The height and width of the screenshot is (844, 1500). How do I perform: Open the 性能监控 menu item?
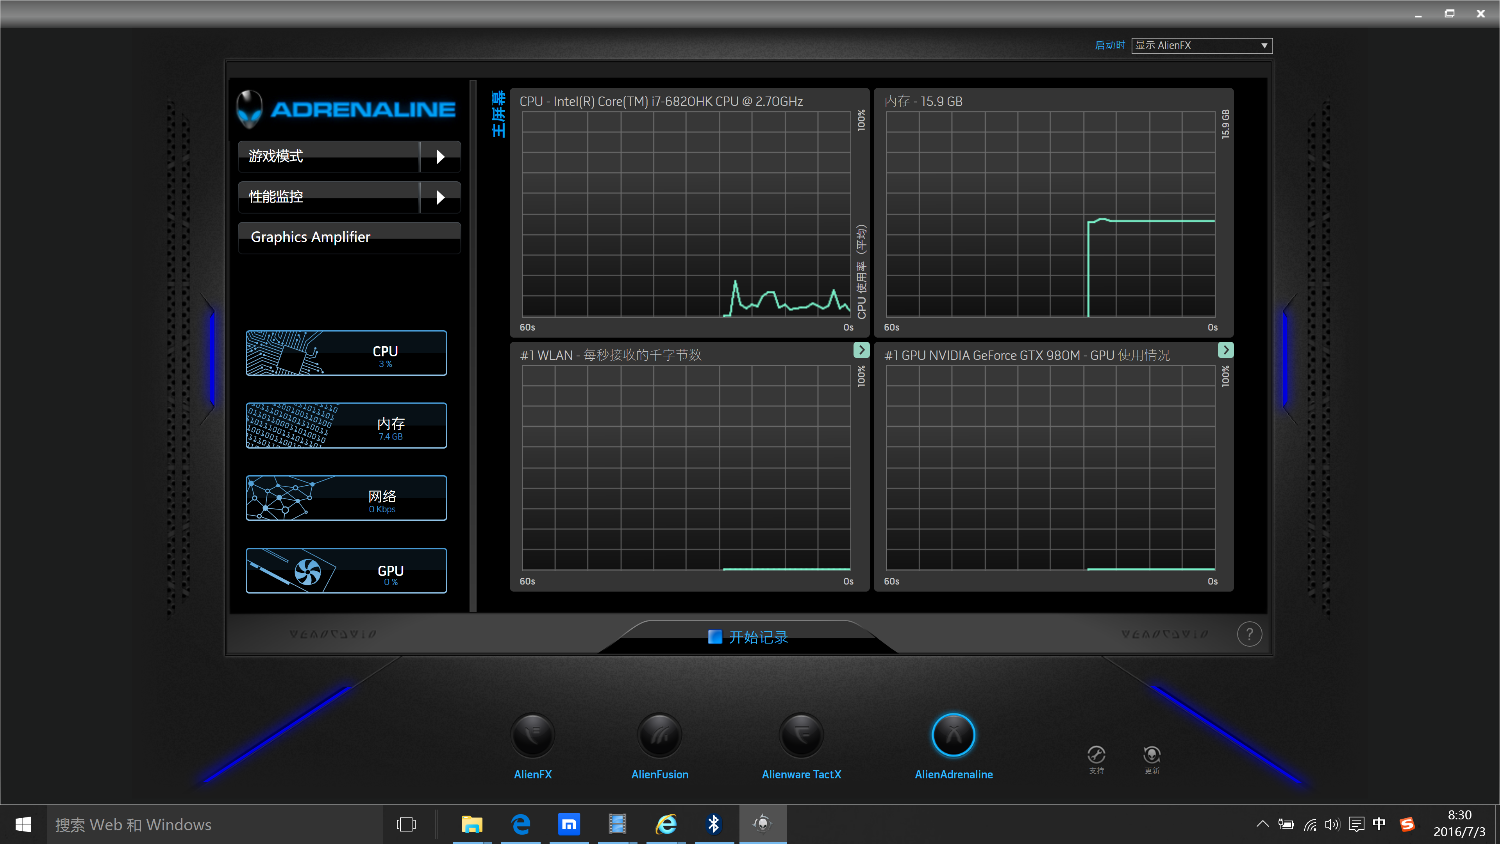(x=329, y=197)
